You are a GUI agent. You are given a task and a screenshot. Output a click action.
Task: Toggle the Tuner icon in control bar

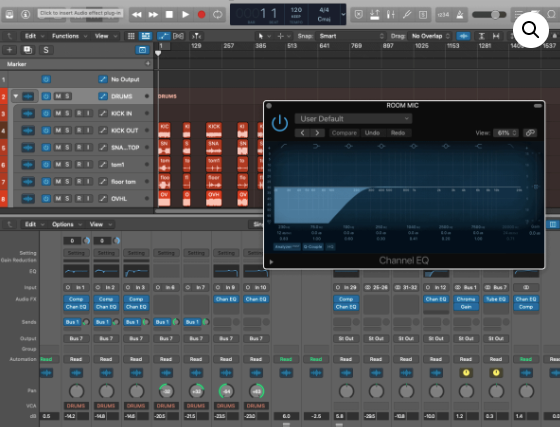[407, 15]
